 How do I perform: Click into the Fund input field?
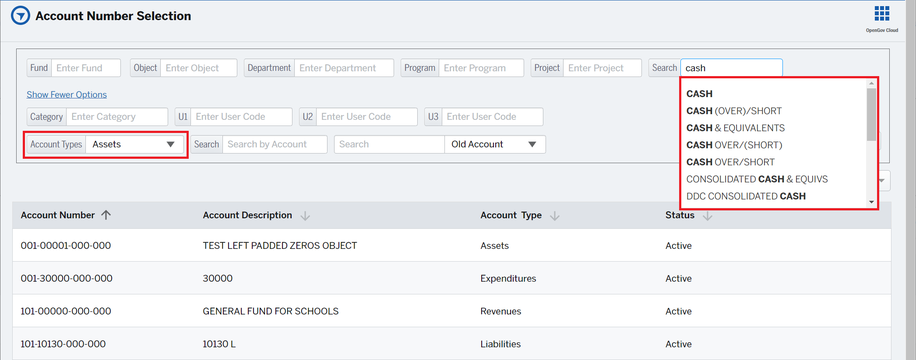86,68
